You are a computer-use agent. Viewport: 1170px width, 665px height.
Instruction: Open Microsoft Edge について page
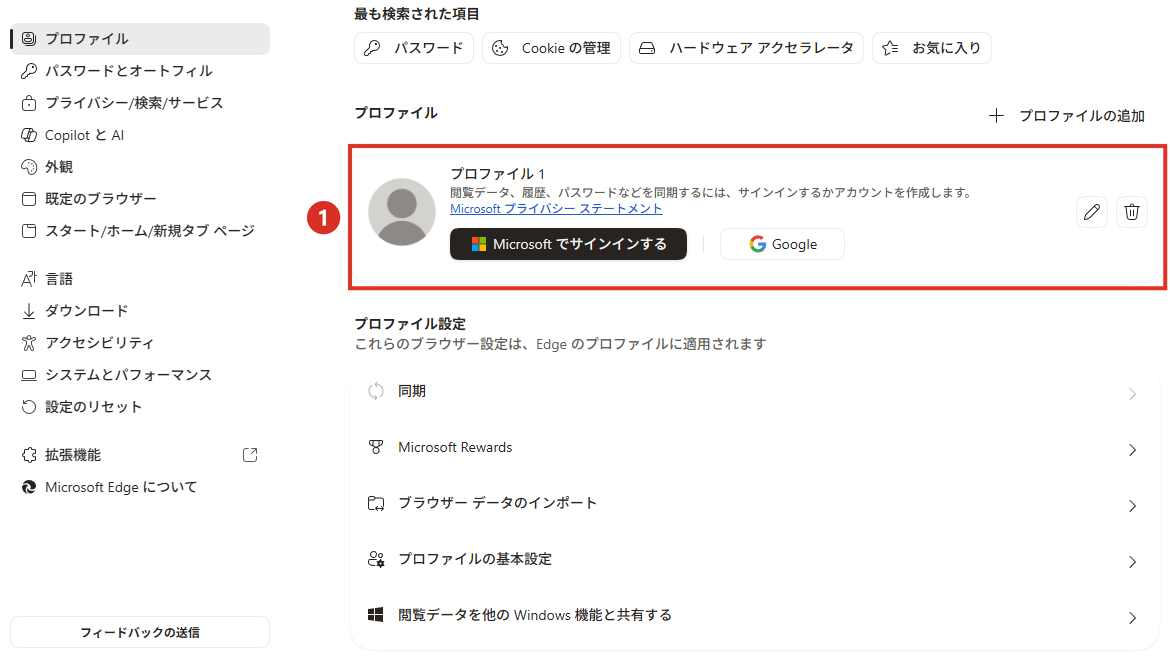[x=140, y=487]
